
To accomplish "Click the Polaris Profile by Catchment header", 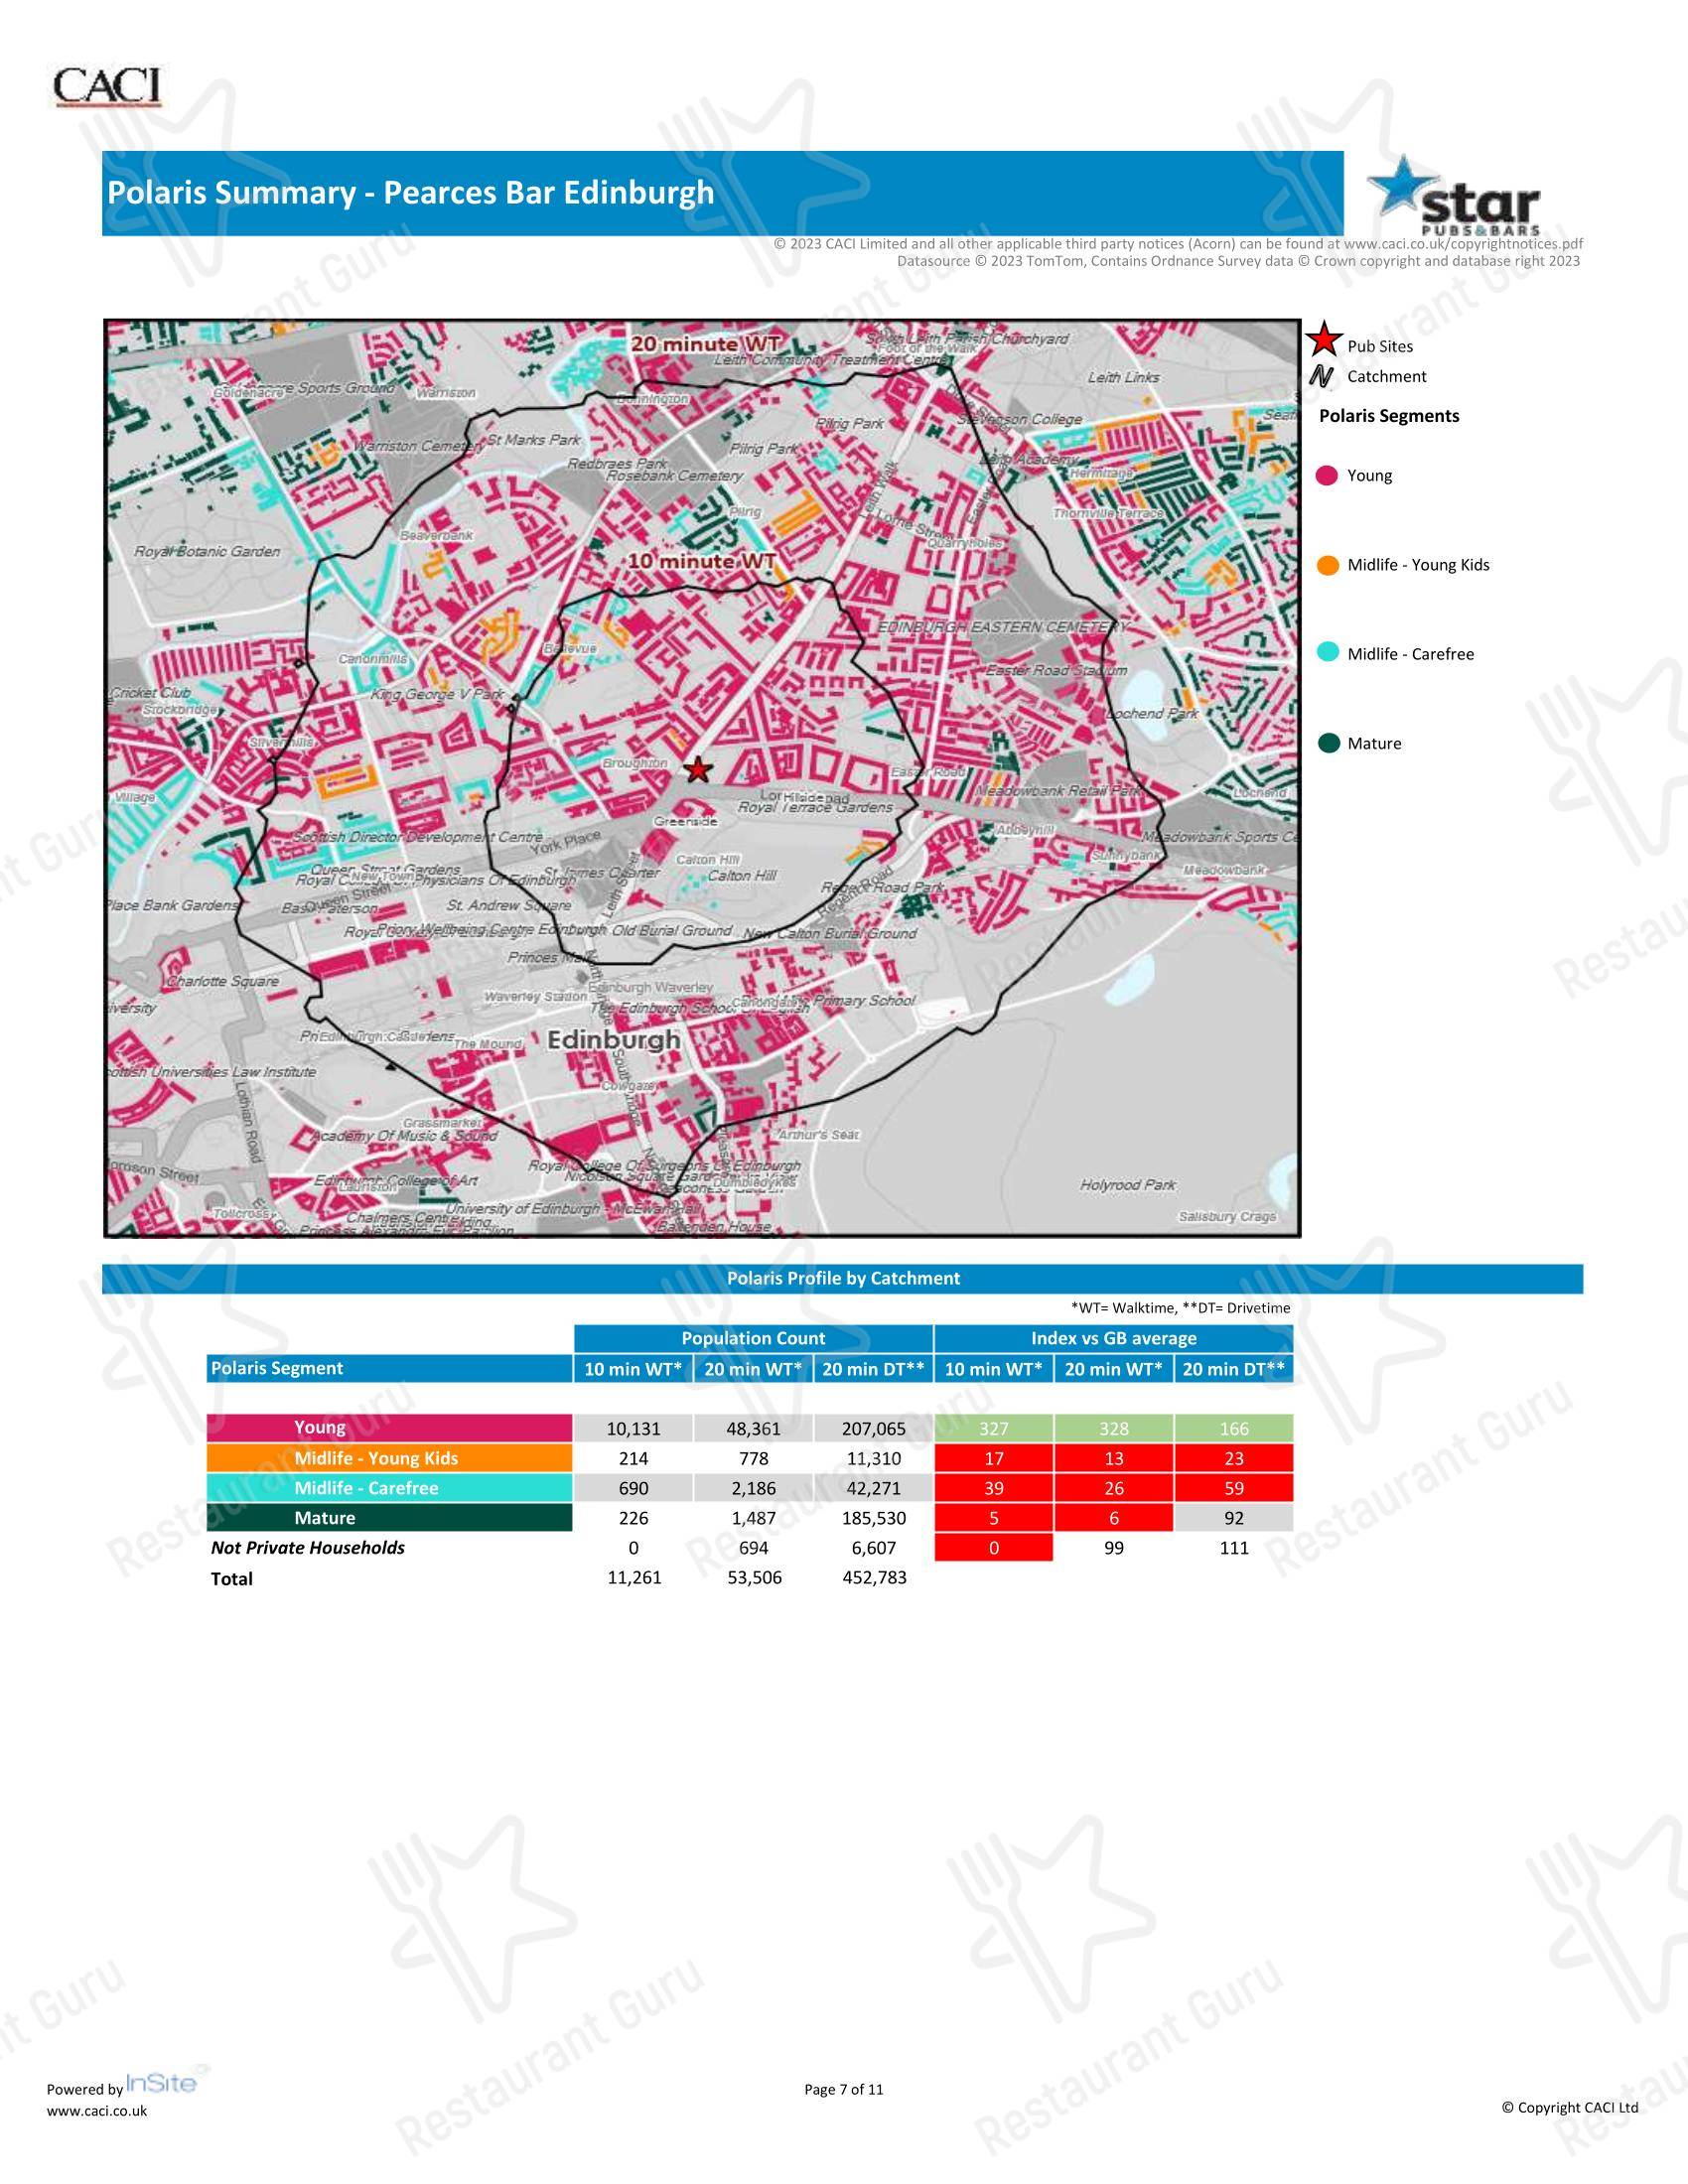I will click(843, 1278).
